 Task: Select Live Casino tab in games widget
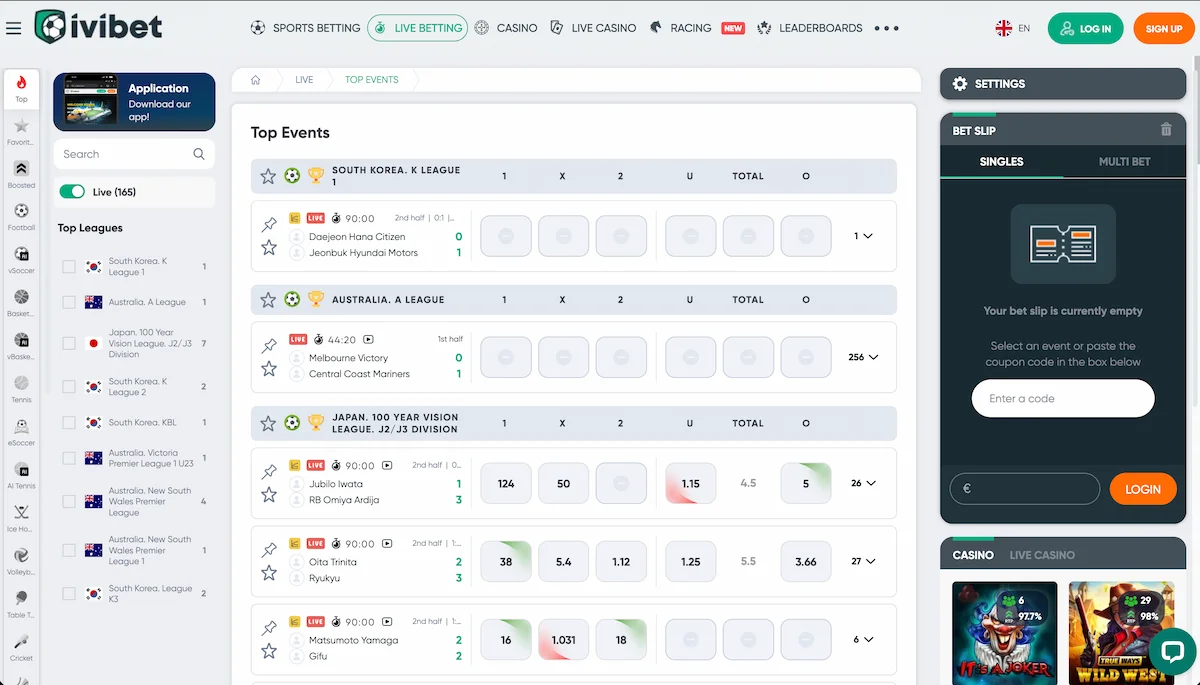[x=1042, y=555]
